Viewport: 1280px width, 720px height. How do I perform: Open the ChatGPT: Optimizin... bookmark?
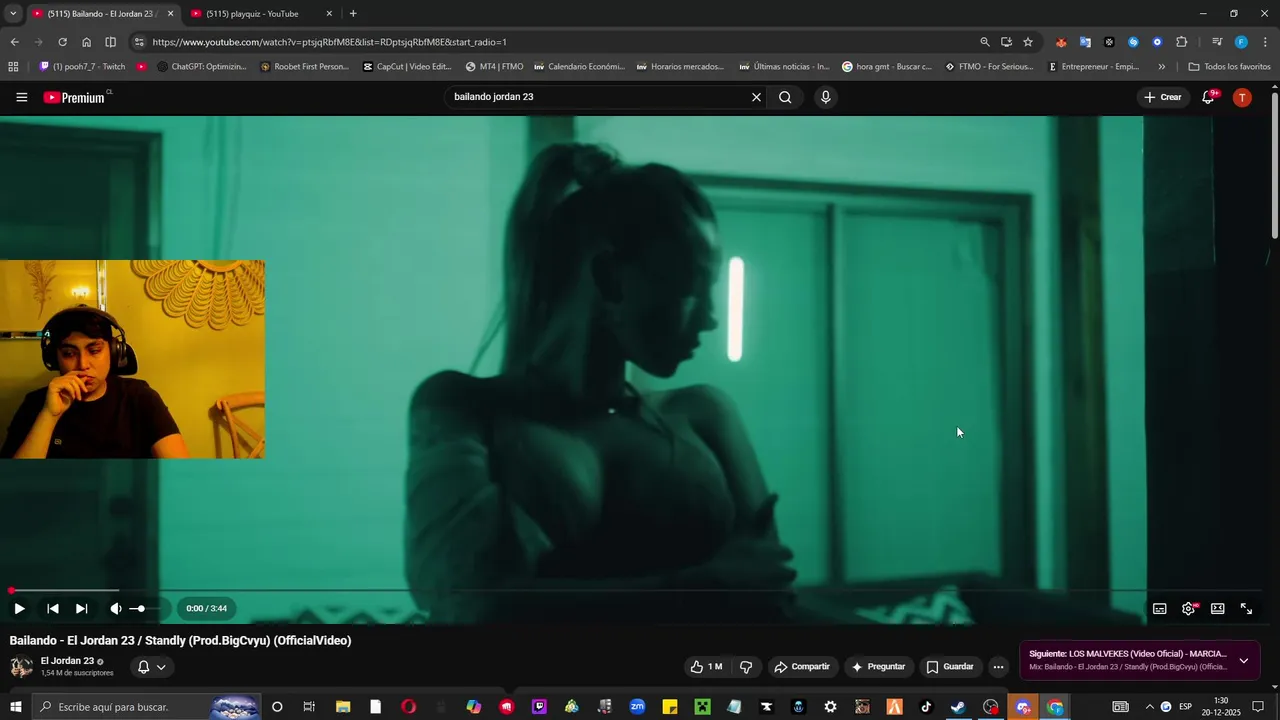tap(202, 67)
